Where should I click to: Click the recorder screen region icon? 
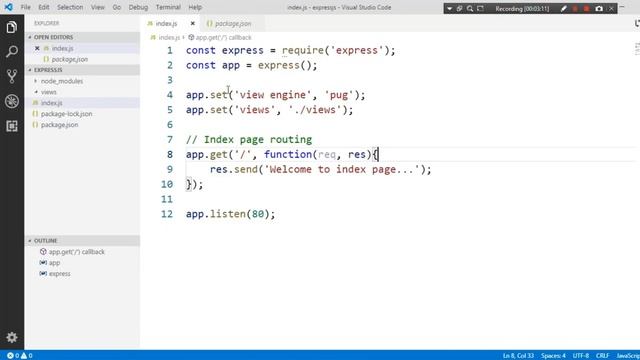tap(480, 9)
